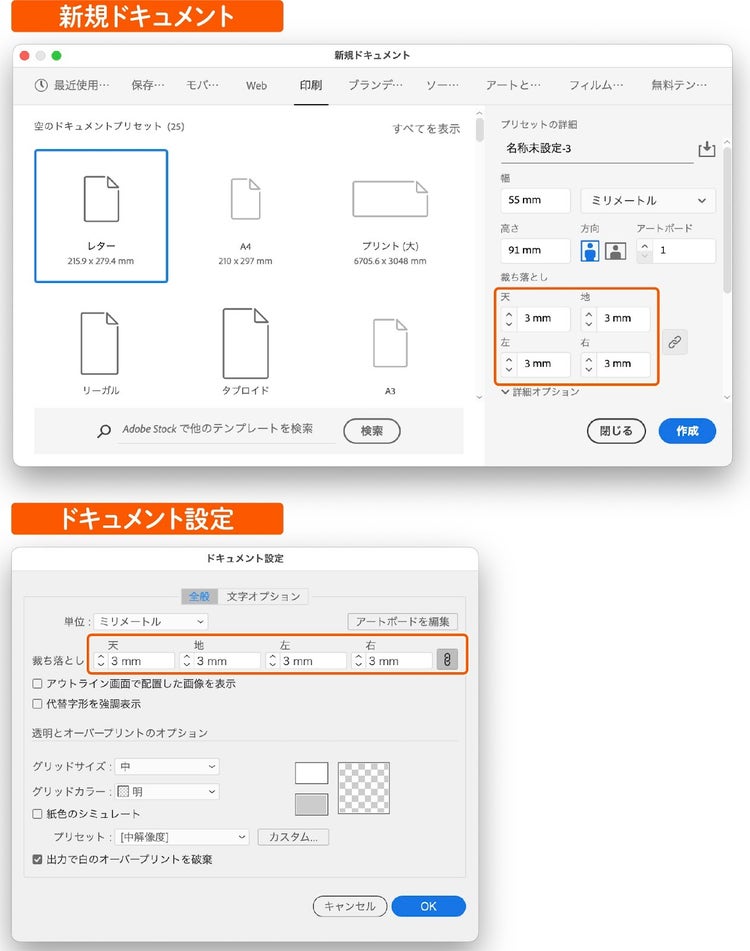Viewport: 750px width, 951px height.
Task: Enable アウトライン画面で配置した画像を表示 checkbox
Action: tap(37, 684)
